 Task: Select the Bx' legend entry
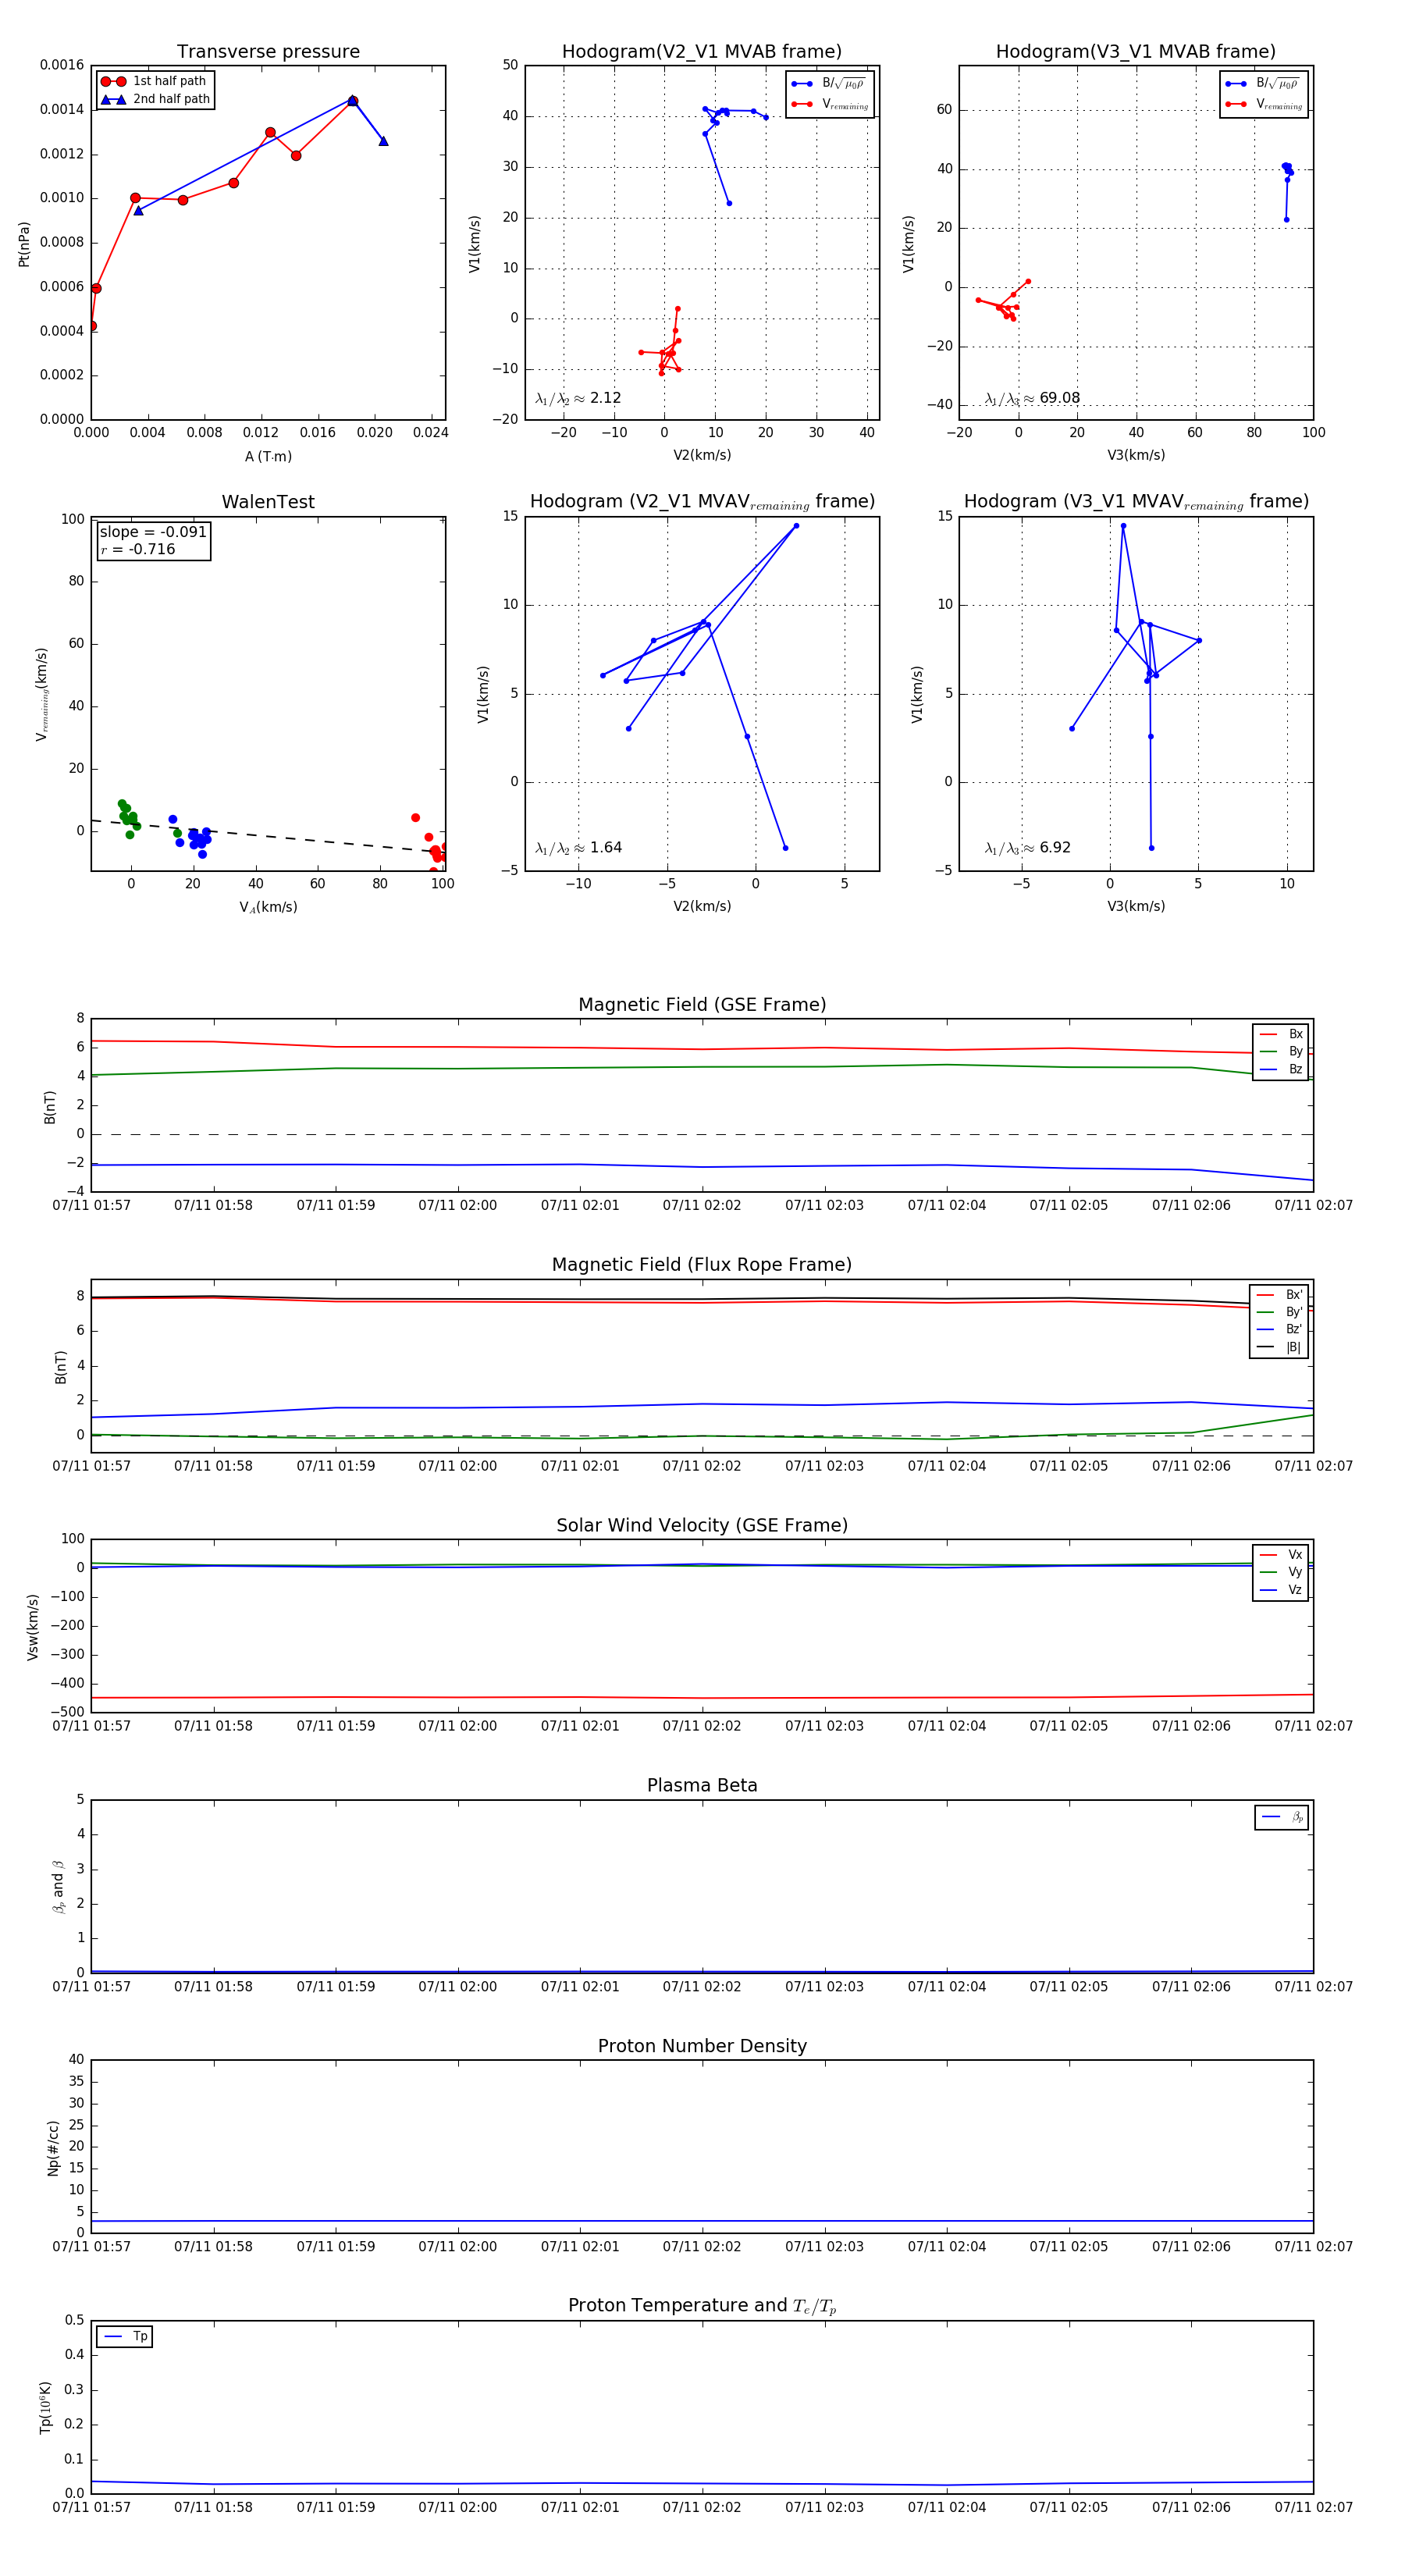click(x=1280, y=1294)
